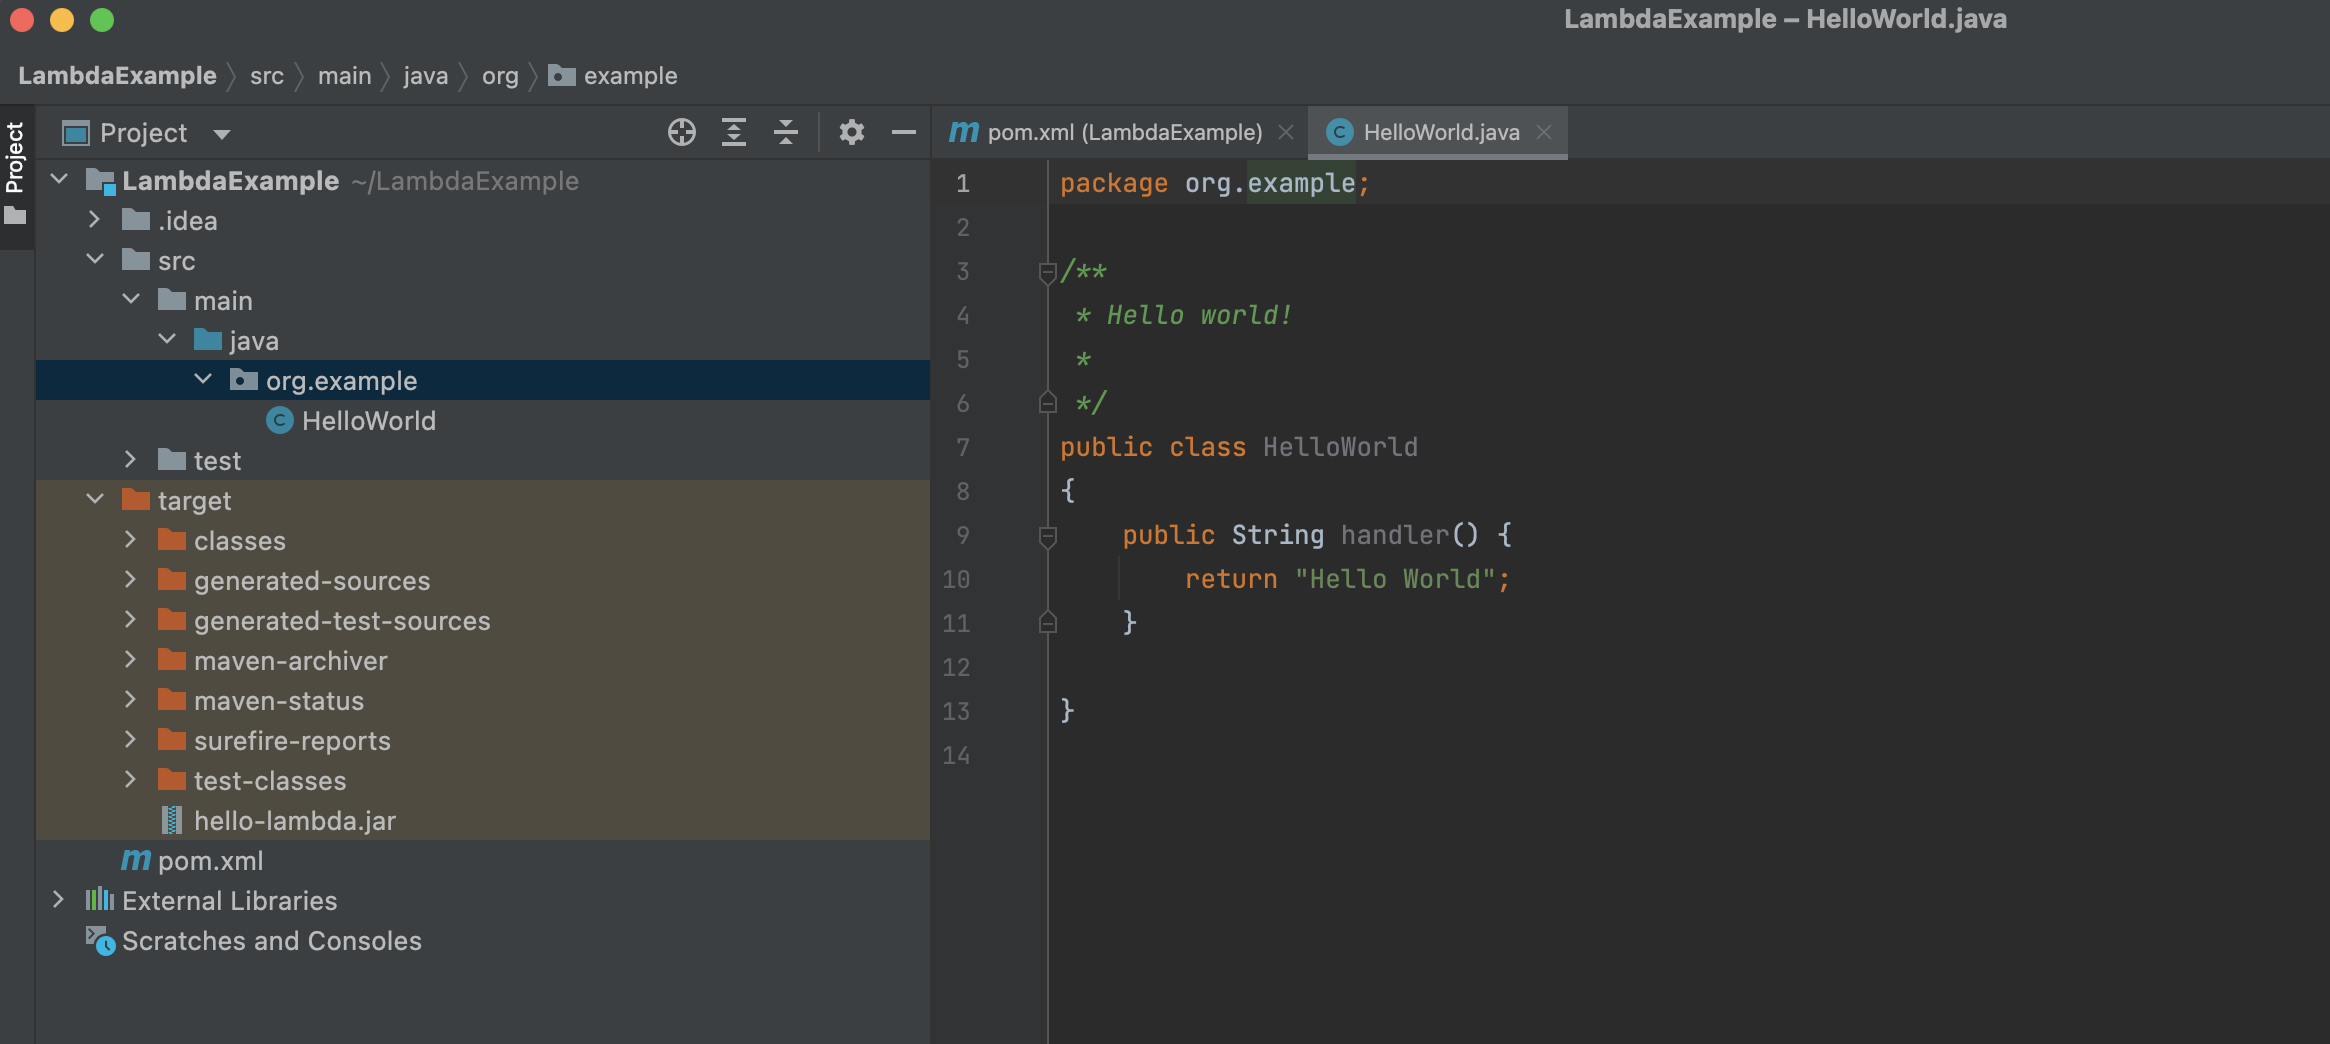This screenshot has height=1044, width=2330.
Task: Select the hello-lambda.jar archive icon
Action: click(172, 820)
